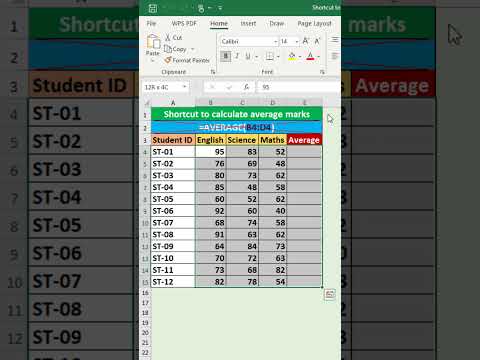Select ST-09's Science score 84
This screenshot has width=480, height=360.
242,246
